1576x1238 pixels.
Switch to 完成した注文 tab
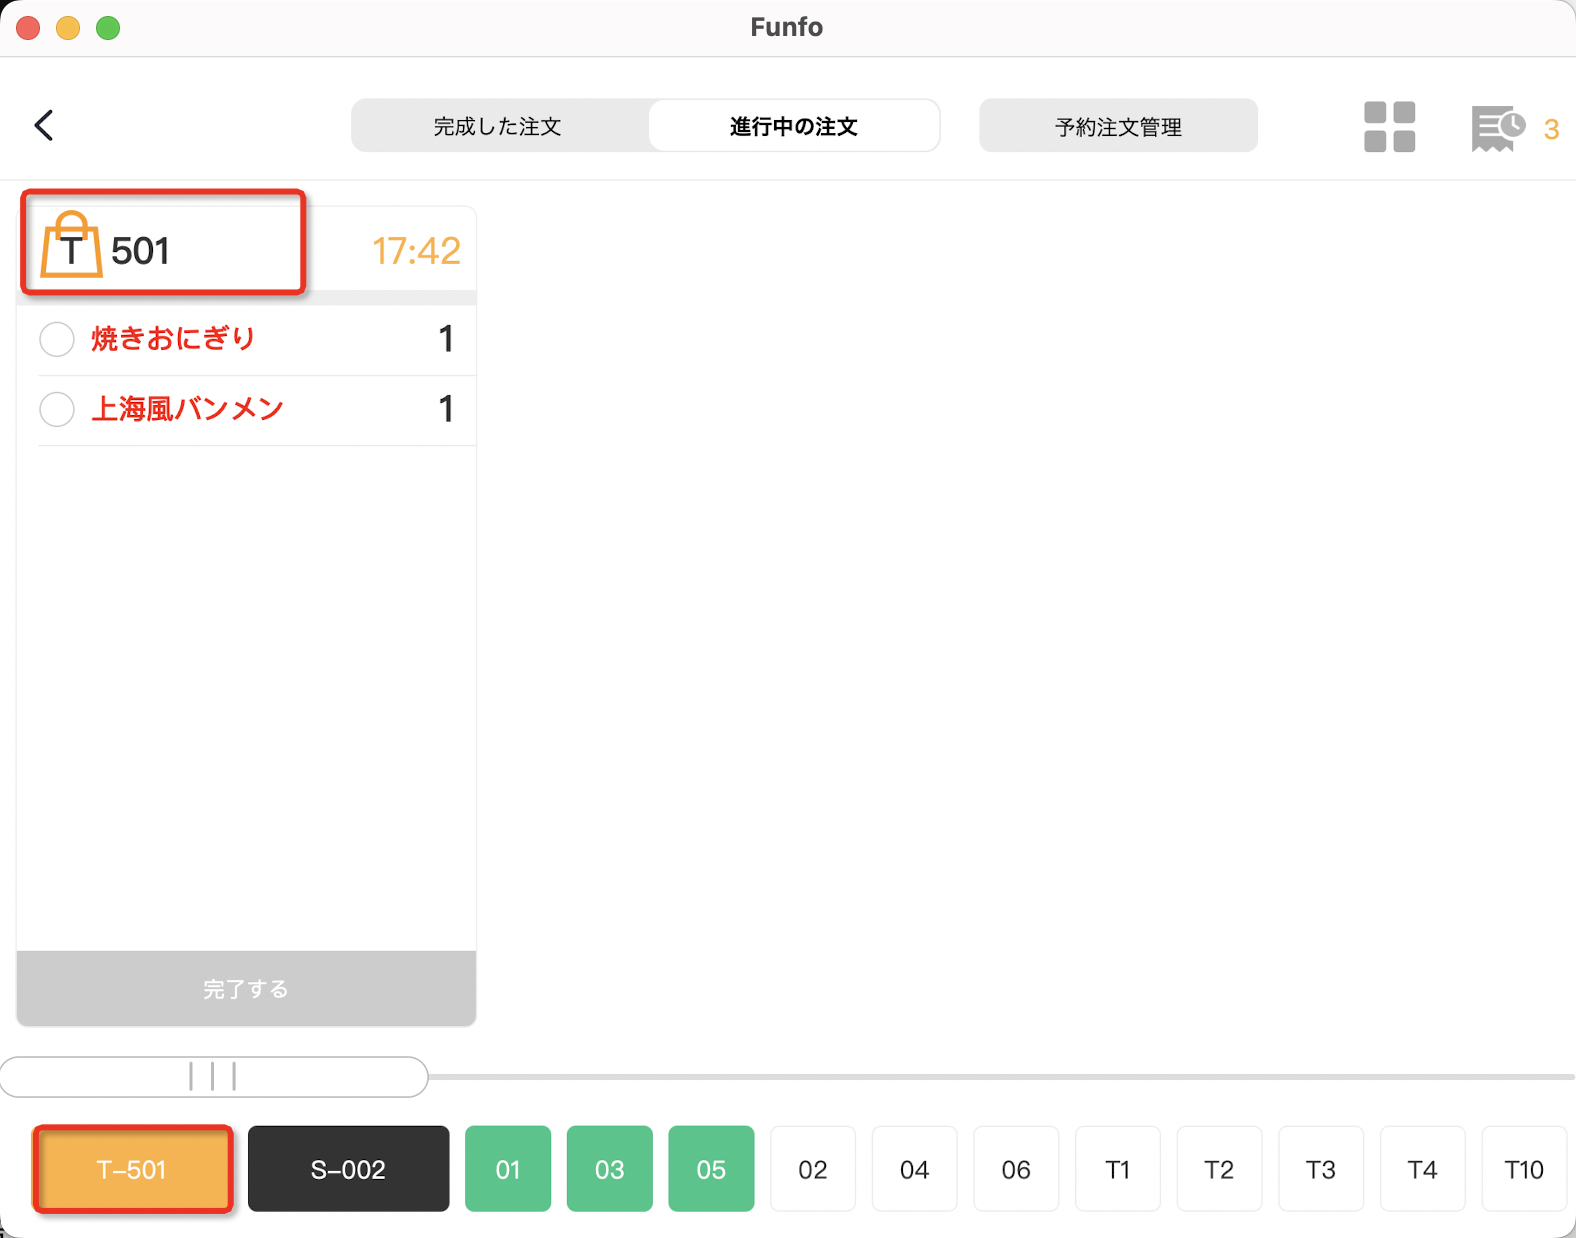pos(498,126)
